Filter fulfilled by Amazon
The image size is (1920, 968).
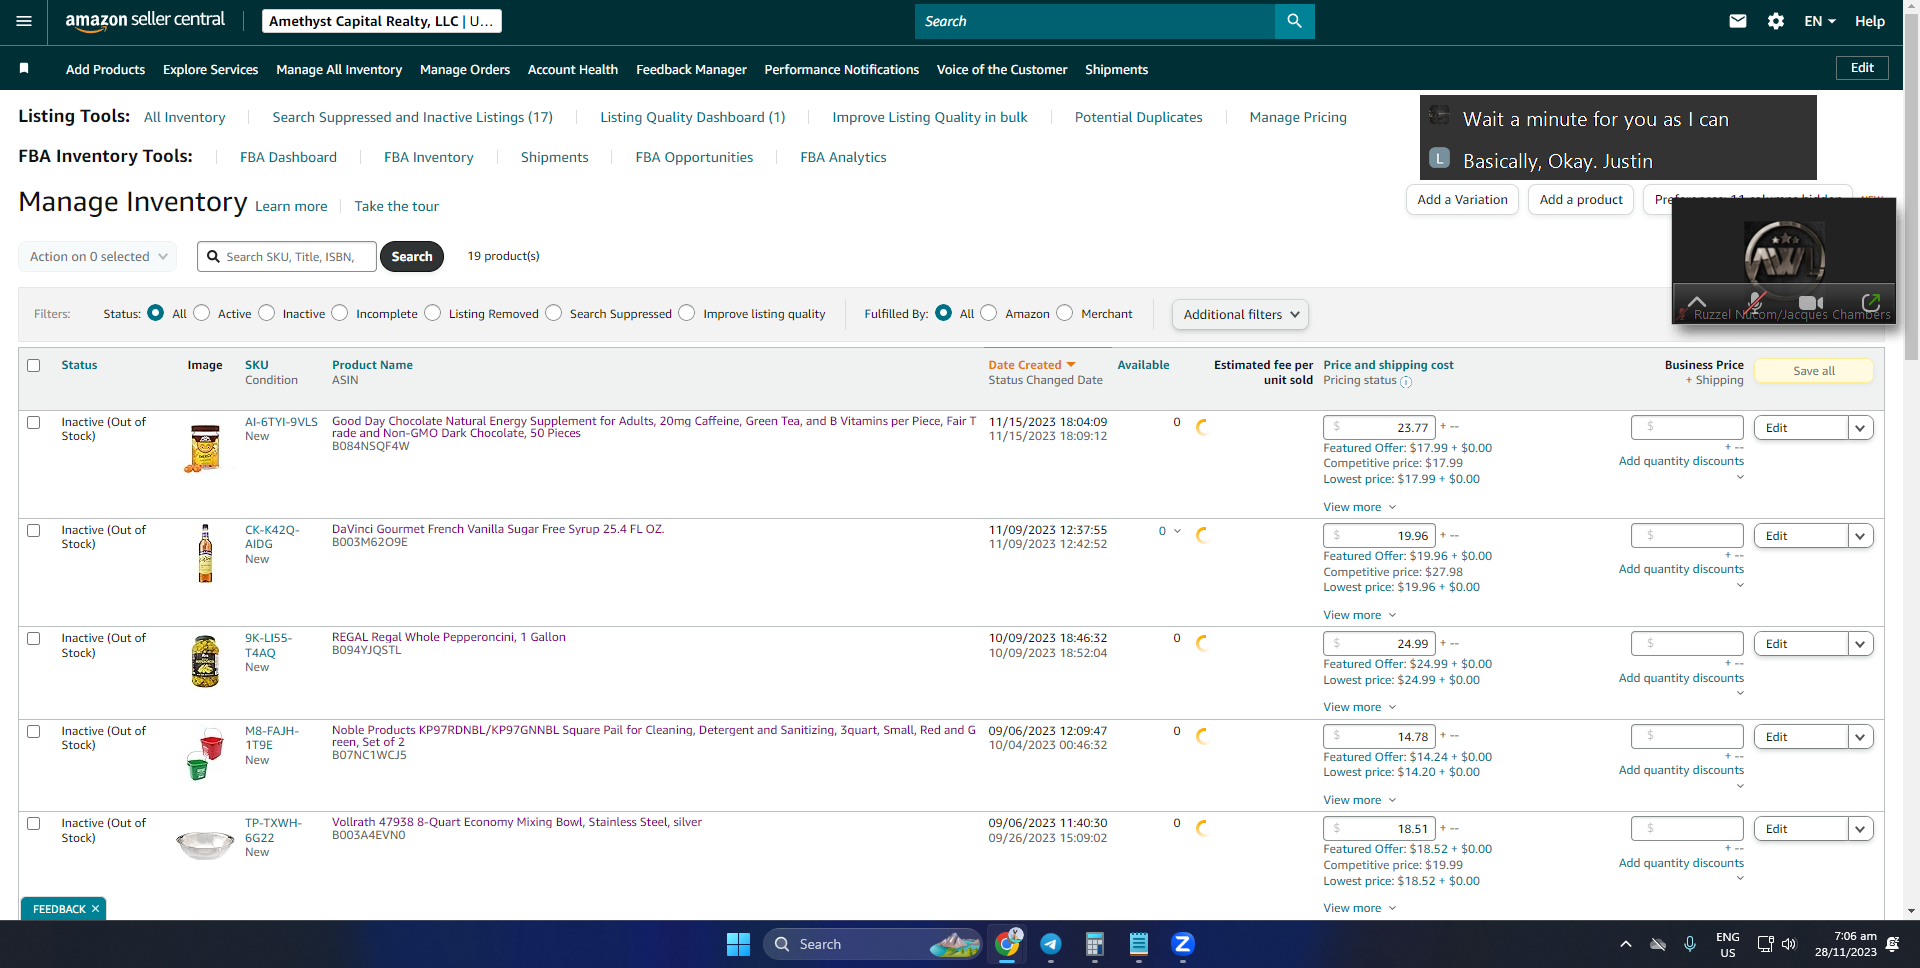989,313
